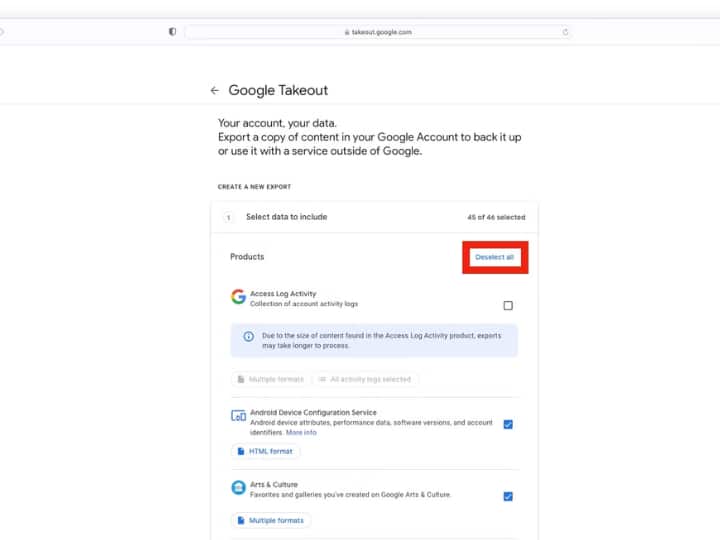This screenshot has height=540, width=720.
Task: Click the Access Log Activity title text
Action: [283, 293]
